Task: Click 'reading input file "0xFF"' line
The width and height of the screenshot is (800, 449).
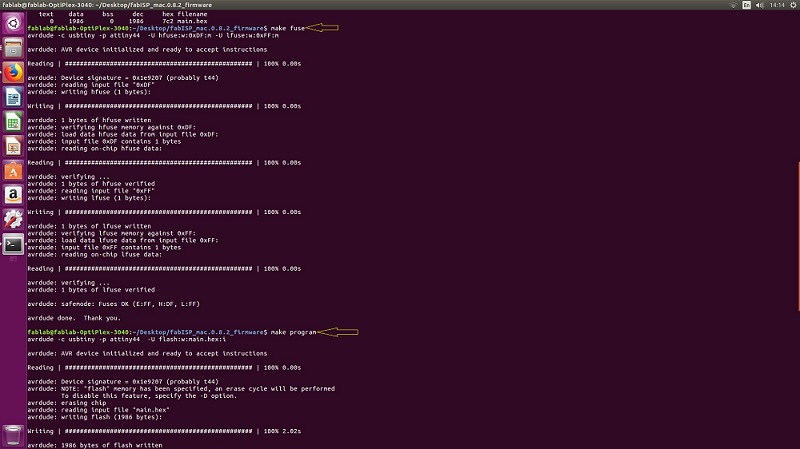Action: 91,191
